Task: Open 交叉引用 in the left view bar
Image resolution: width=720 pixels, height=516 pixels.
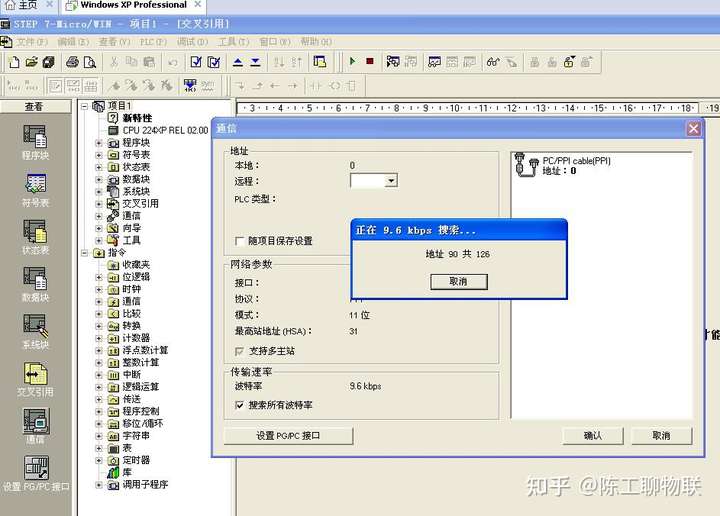Action: click(x=35, y=379)
